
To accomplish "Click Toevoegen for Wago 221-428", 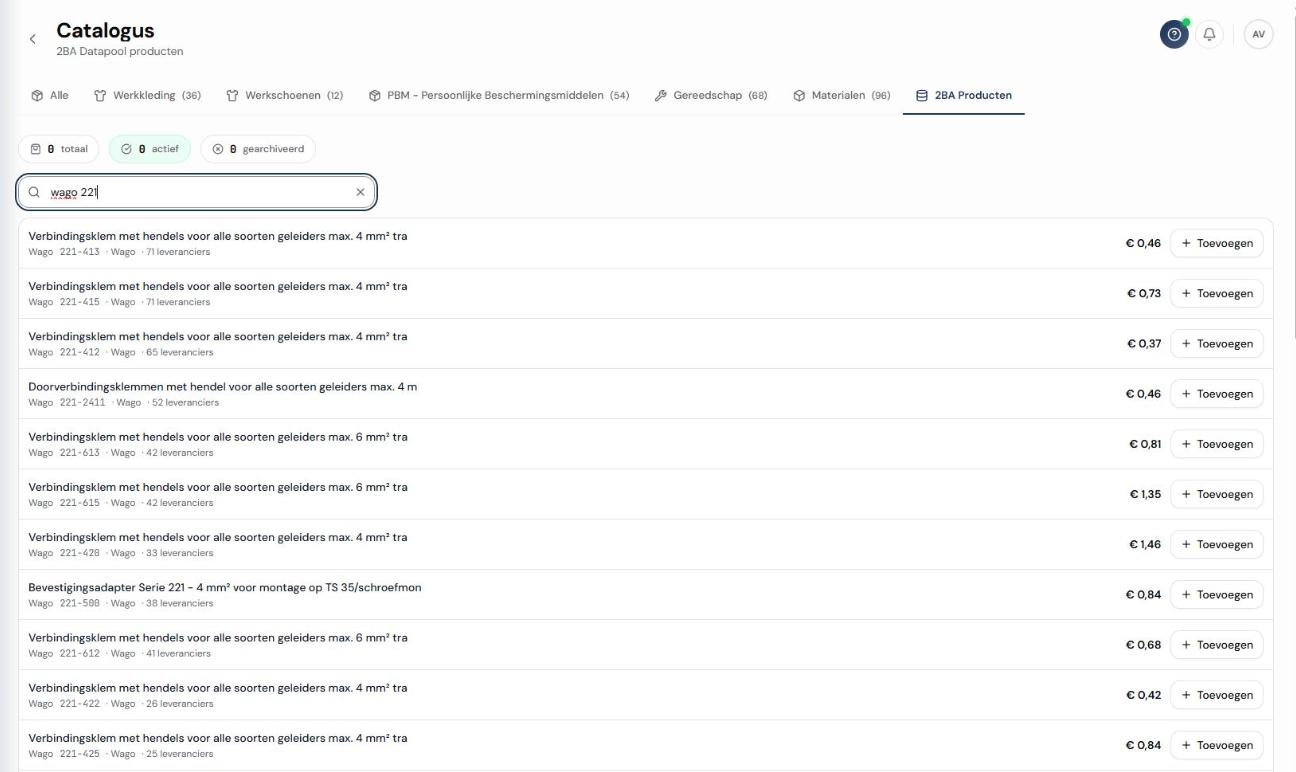I will click(1216, 544).
